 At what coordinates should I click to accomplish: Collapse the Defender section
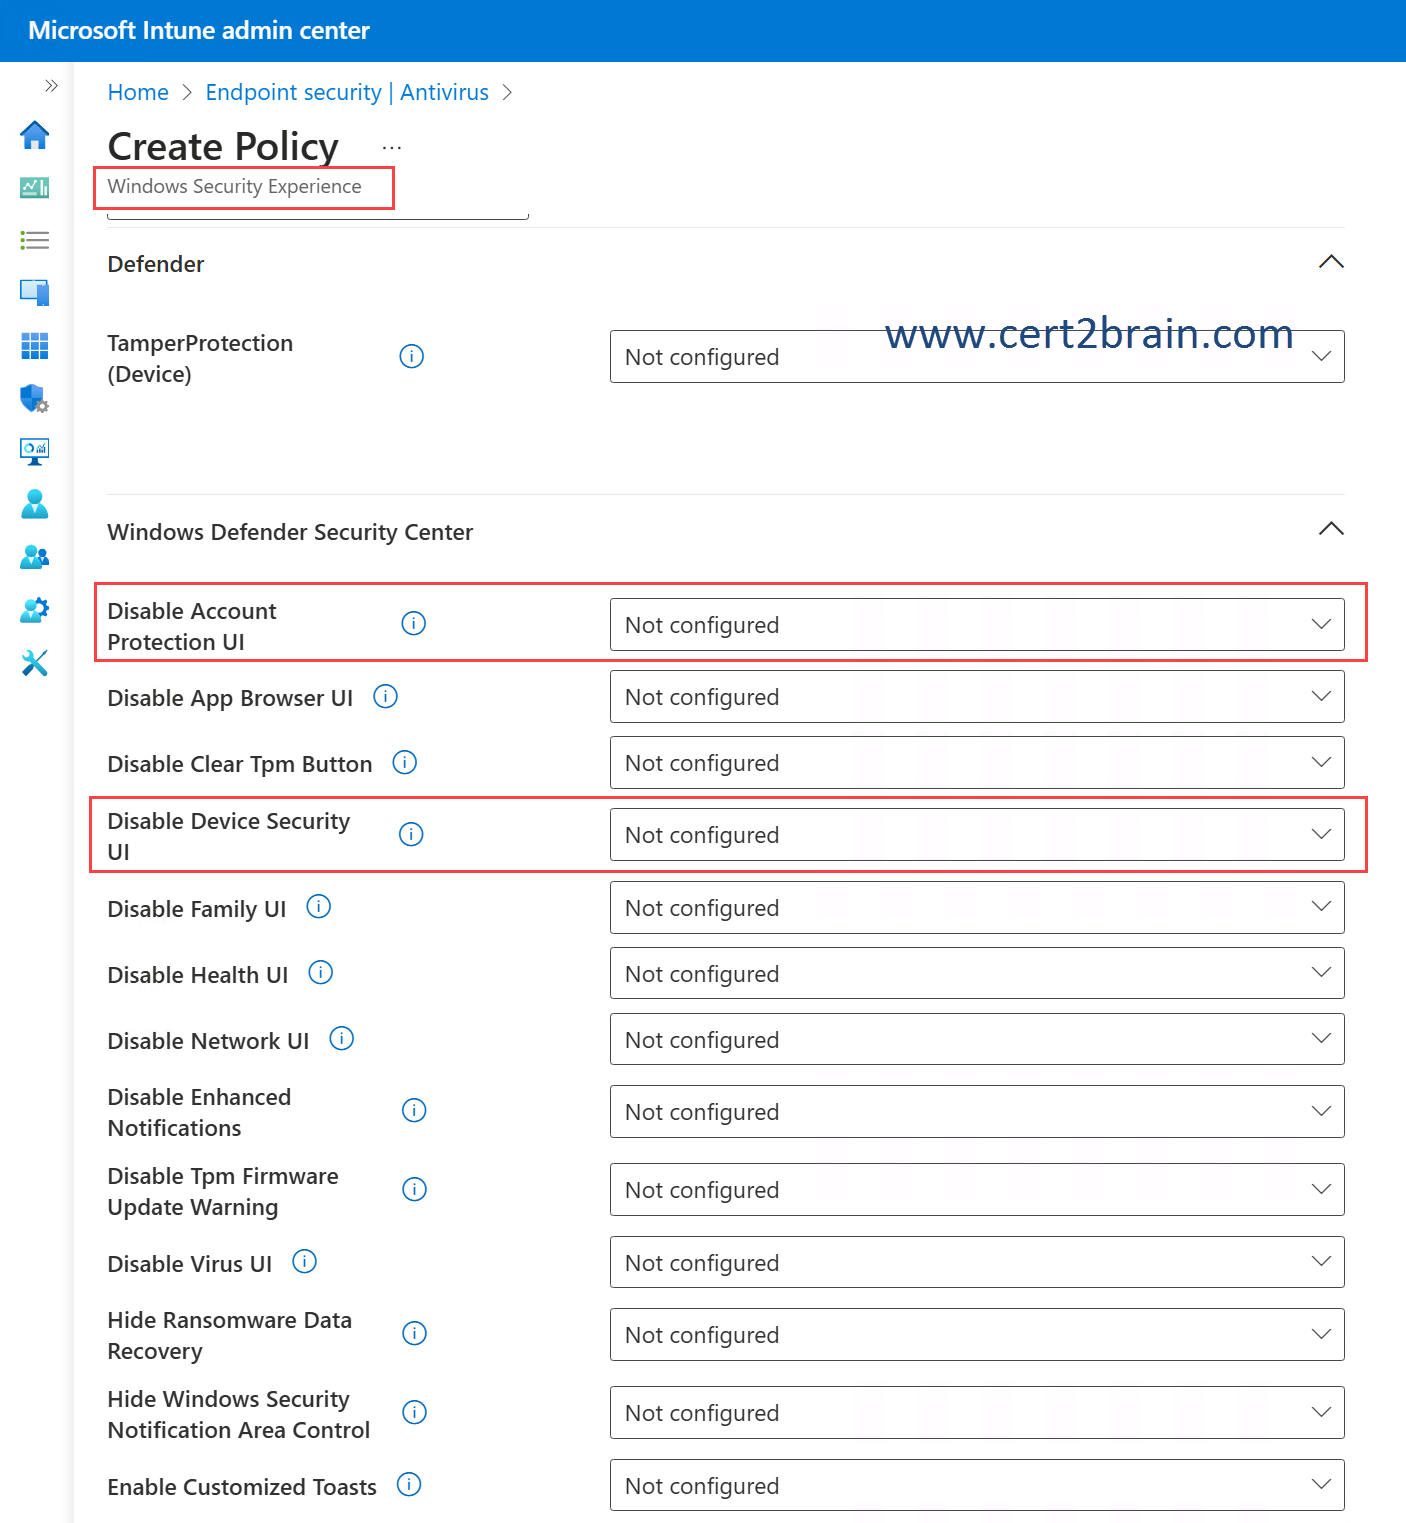(x=1331, y=262)
